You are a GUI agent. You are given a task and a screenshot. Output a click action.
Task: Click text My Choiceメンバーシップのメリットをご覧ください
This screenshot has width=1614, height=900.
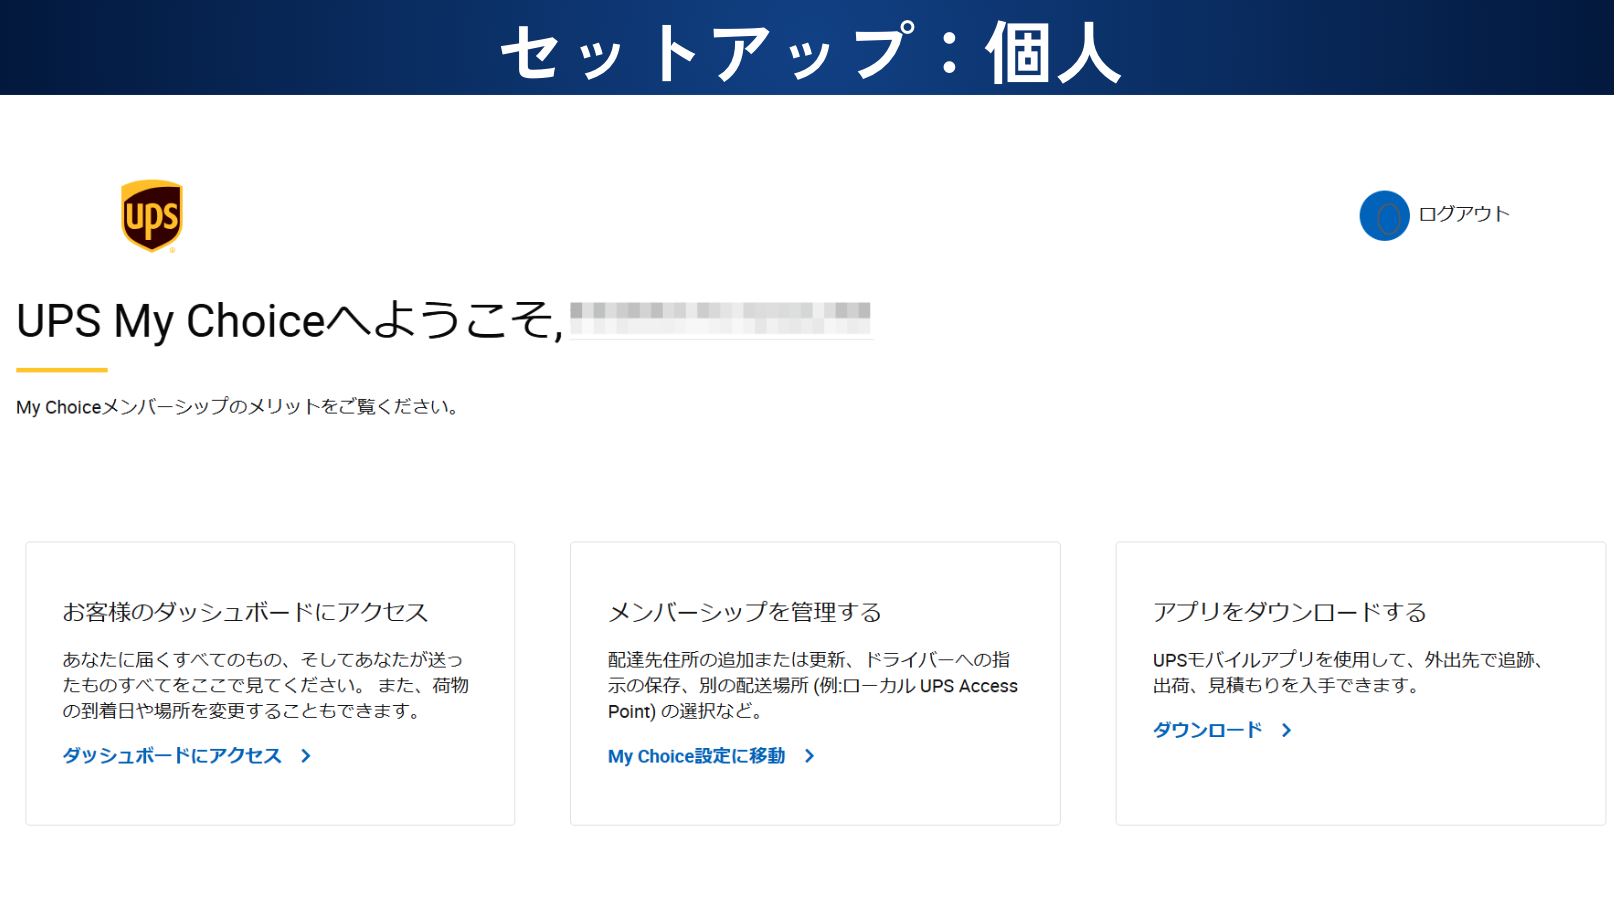[x=237, y=407]
